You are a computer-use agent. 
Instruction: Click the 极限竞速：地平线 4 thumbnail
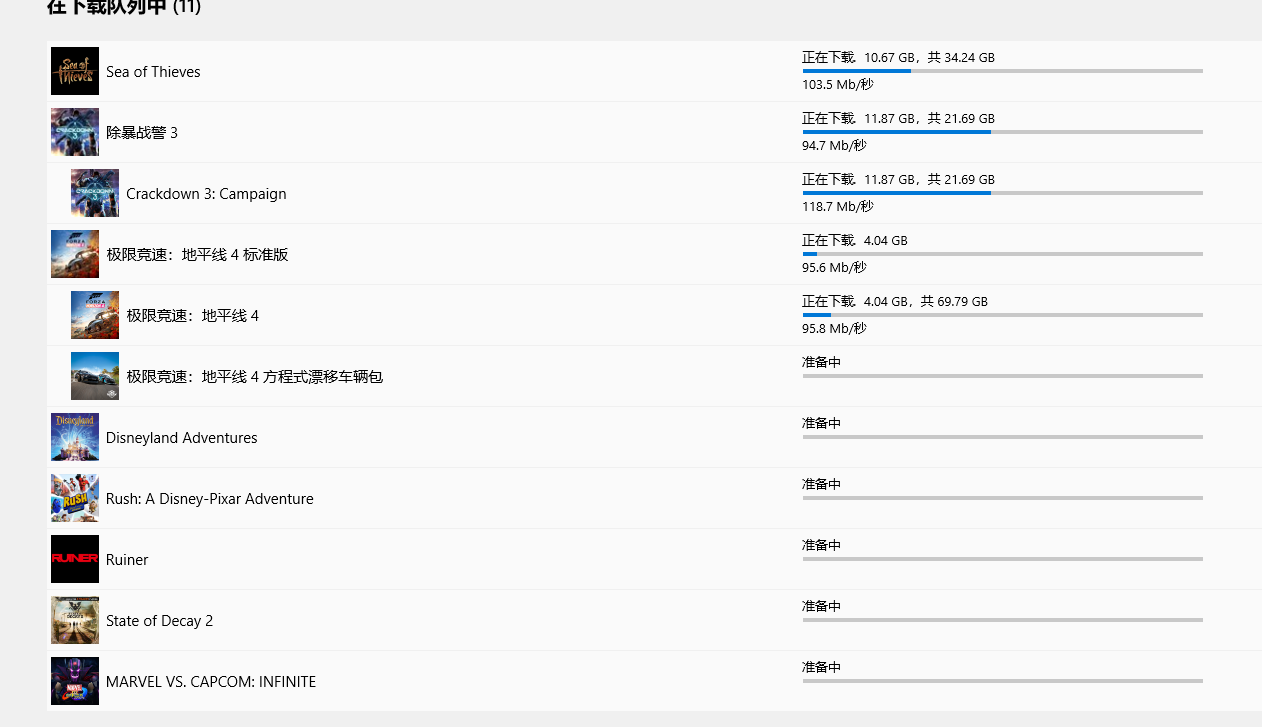click(x=94, y=314)
